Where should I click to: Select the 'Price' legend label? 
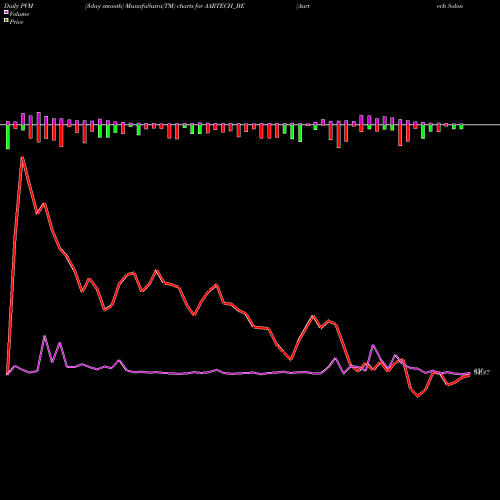click(x=16, y=22)
